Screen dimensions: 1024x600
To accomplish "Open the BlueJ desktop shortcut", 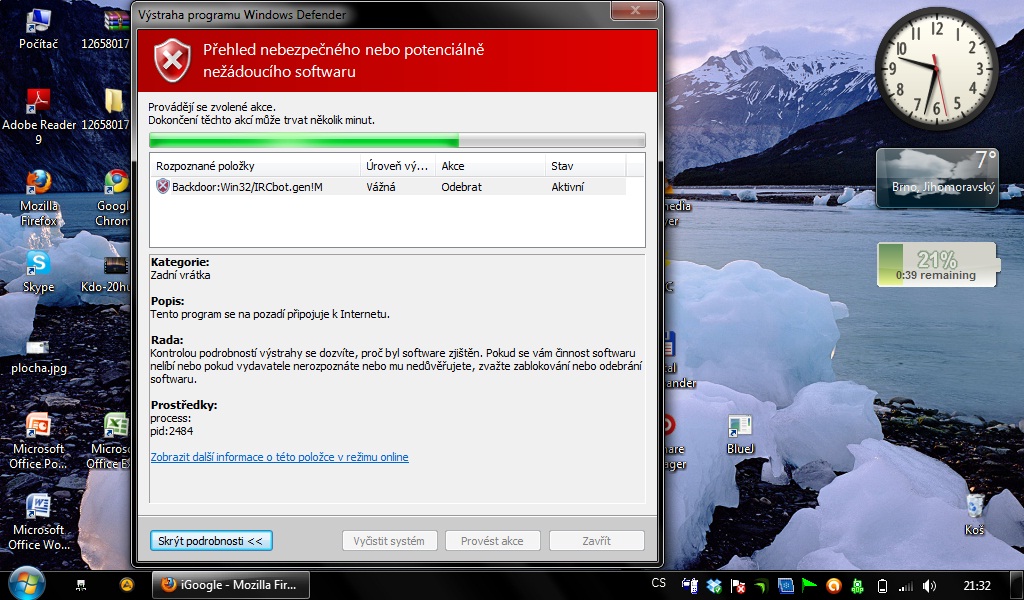I will [x=740, y=434].
